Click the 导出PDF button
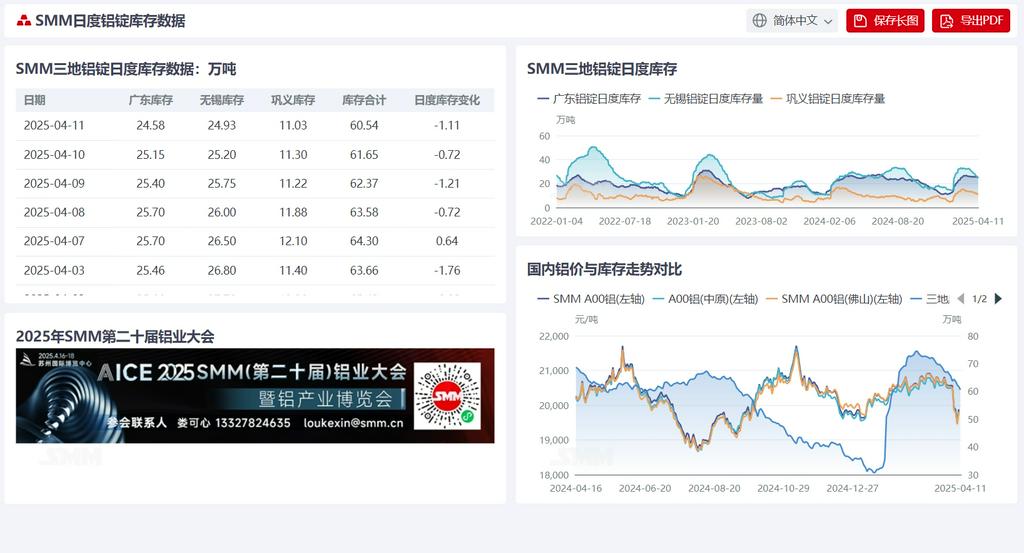This screenshot has width=1024, height=553. tap(971, 21)
